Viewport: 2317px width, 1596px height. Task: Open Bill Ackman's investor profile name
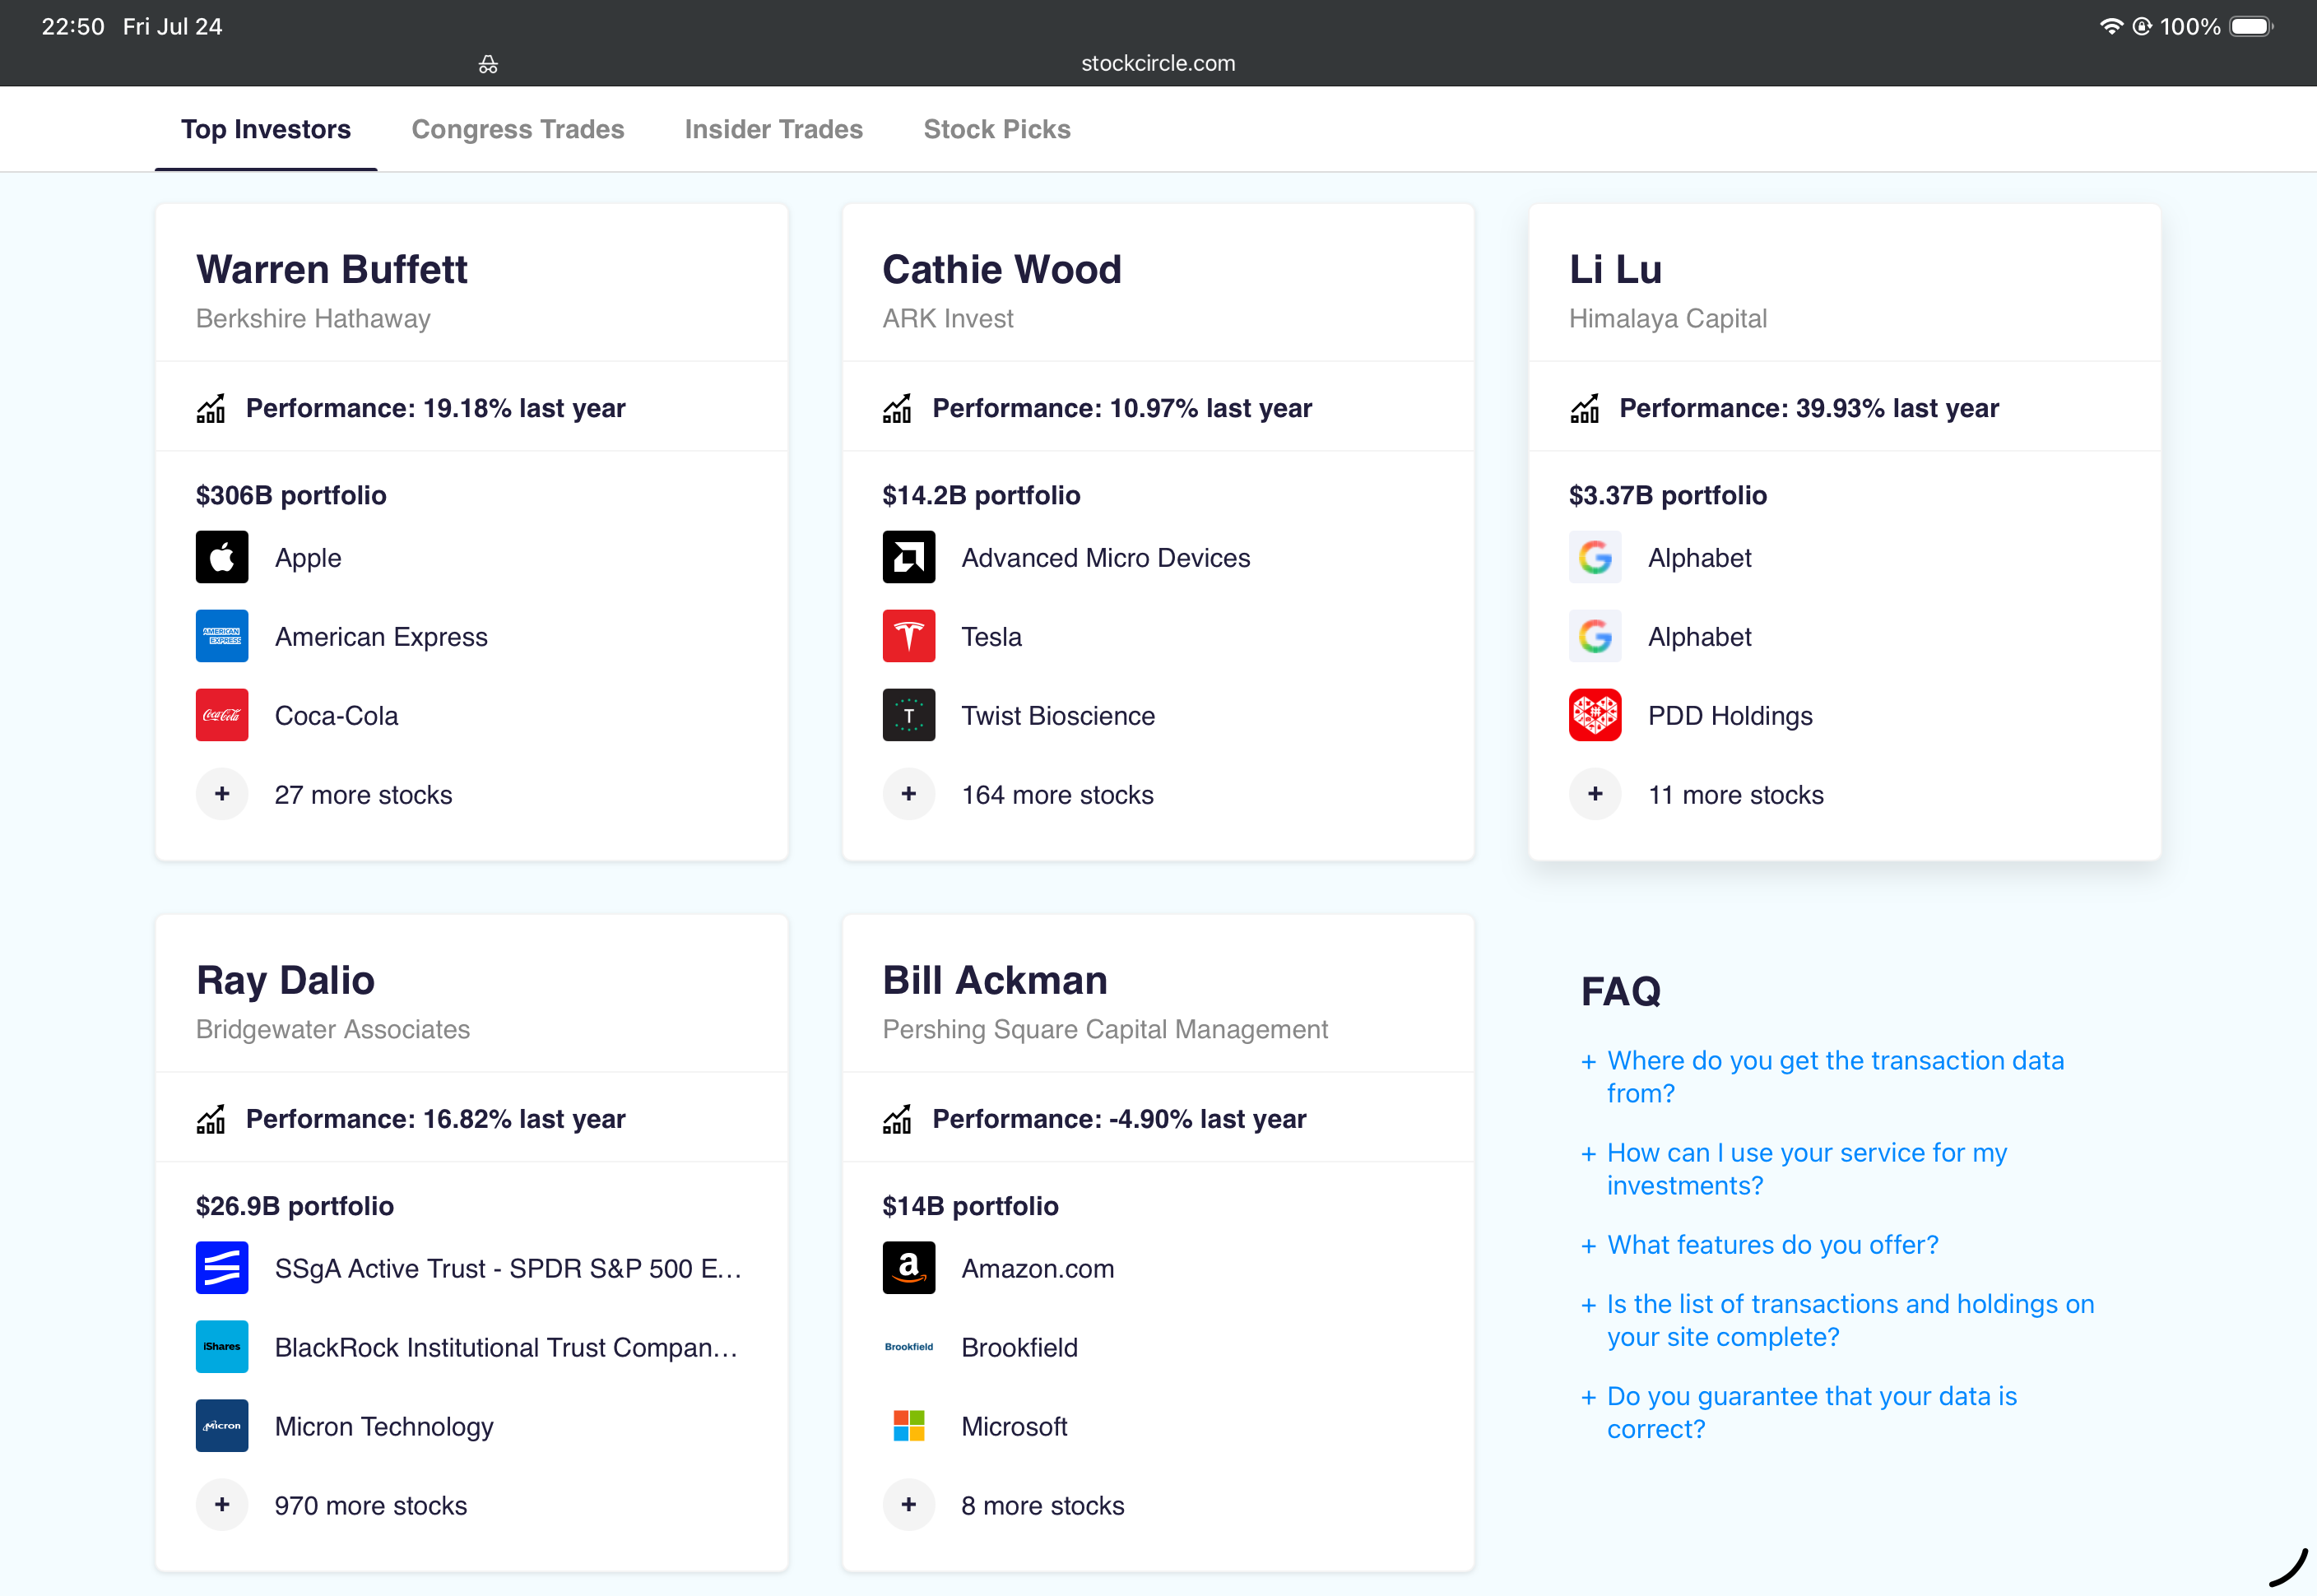[x=994, y=980]
